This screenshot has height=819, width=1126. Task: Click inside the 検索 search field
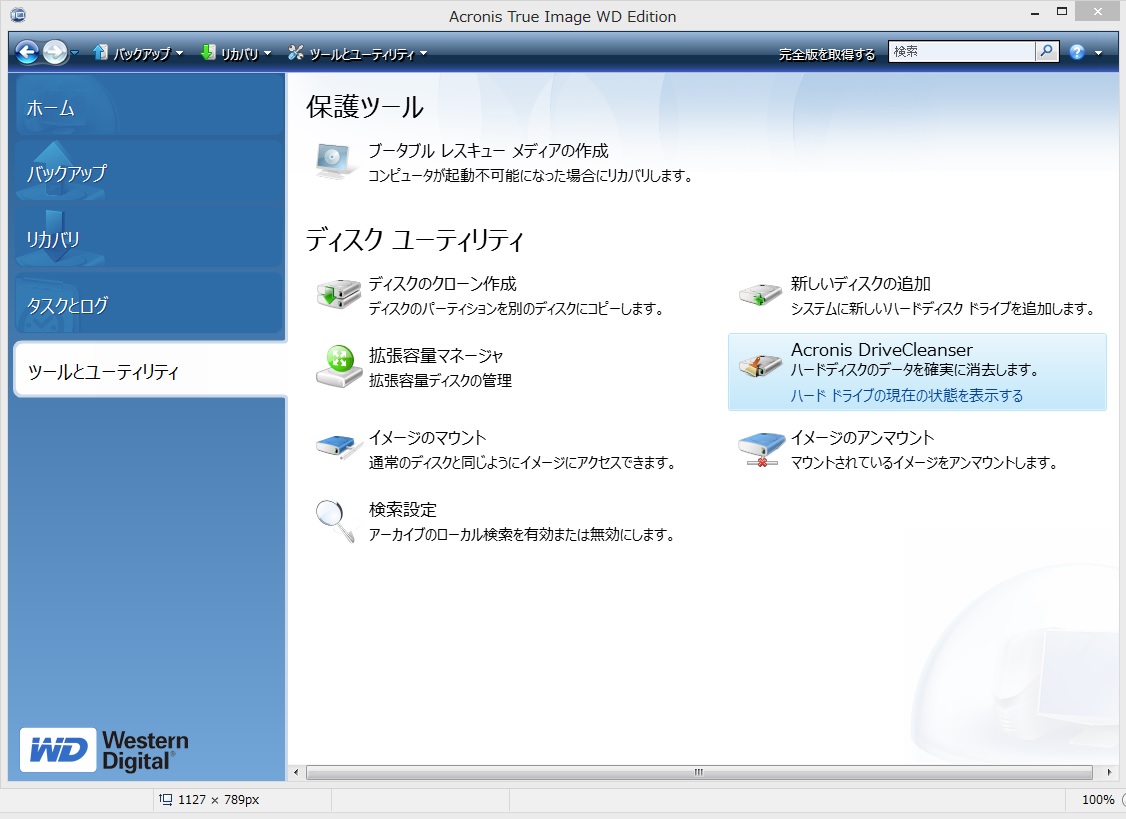tap(962, 52)
